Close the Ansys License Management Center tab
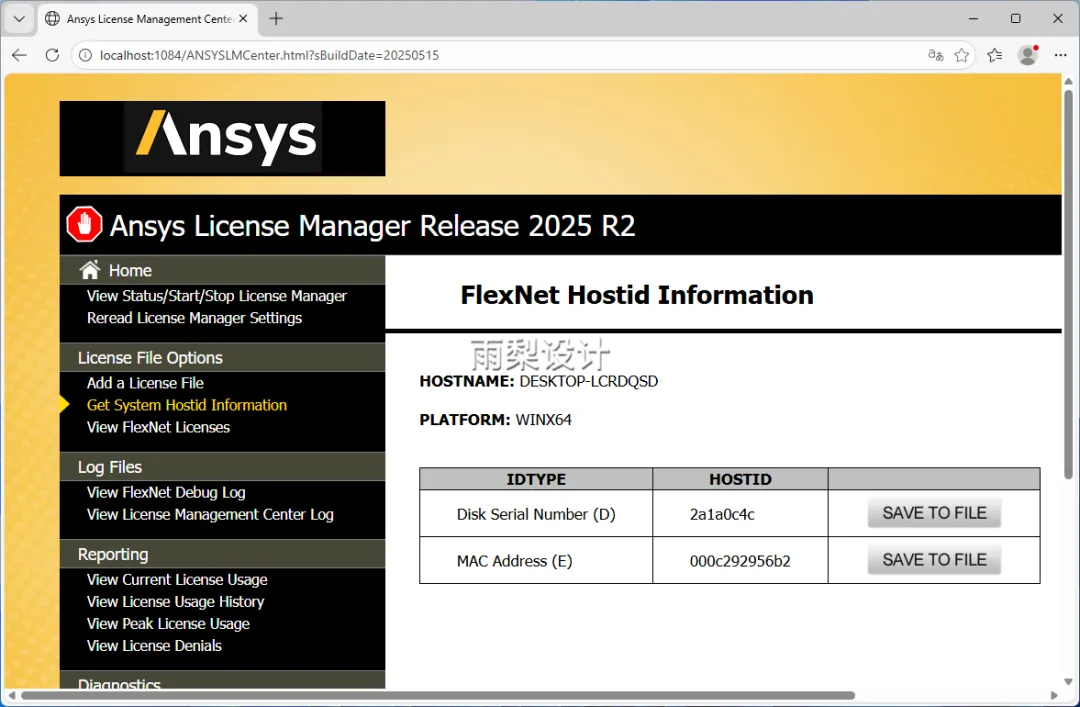 pos(243,19)
